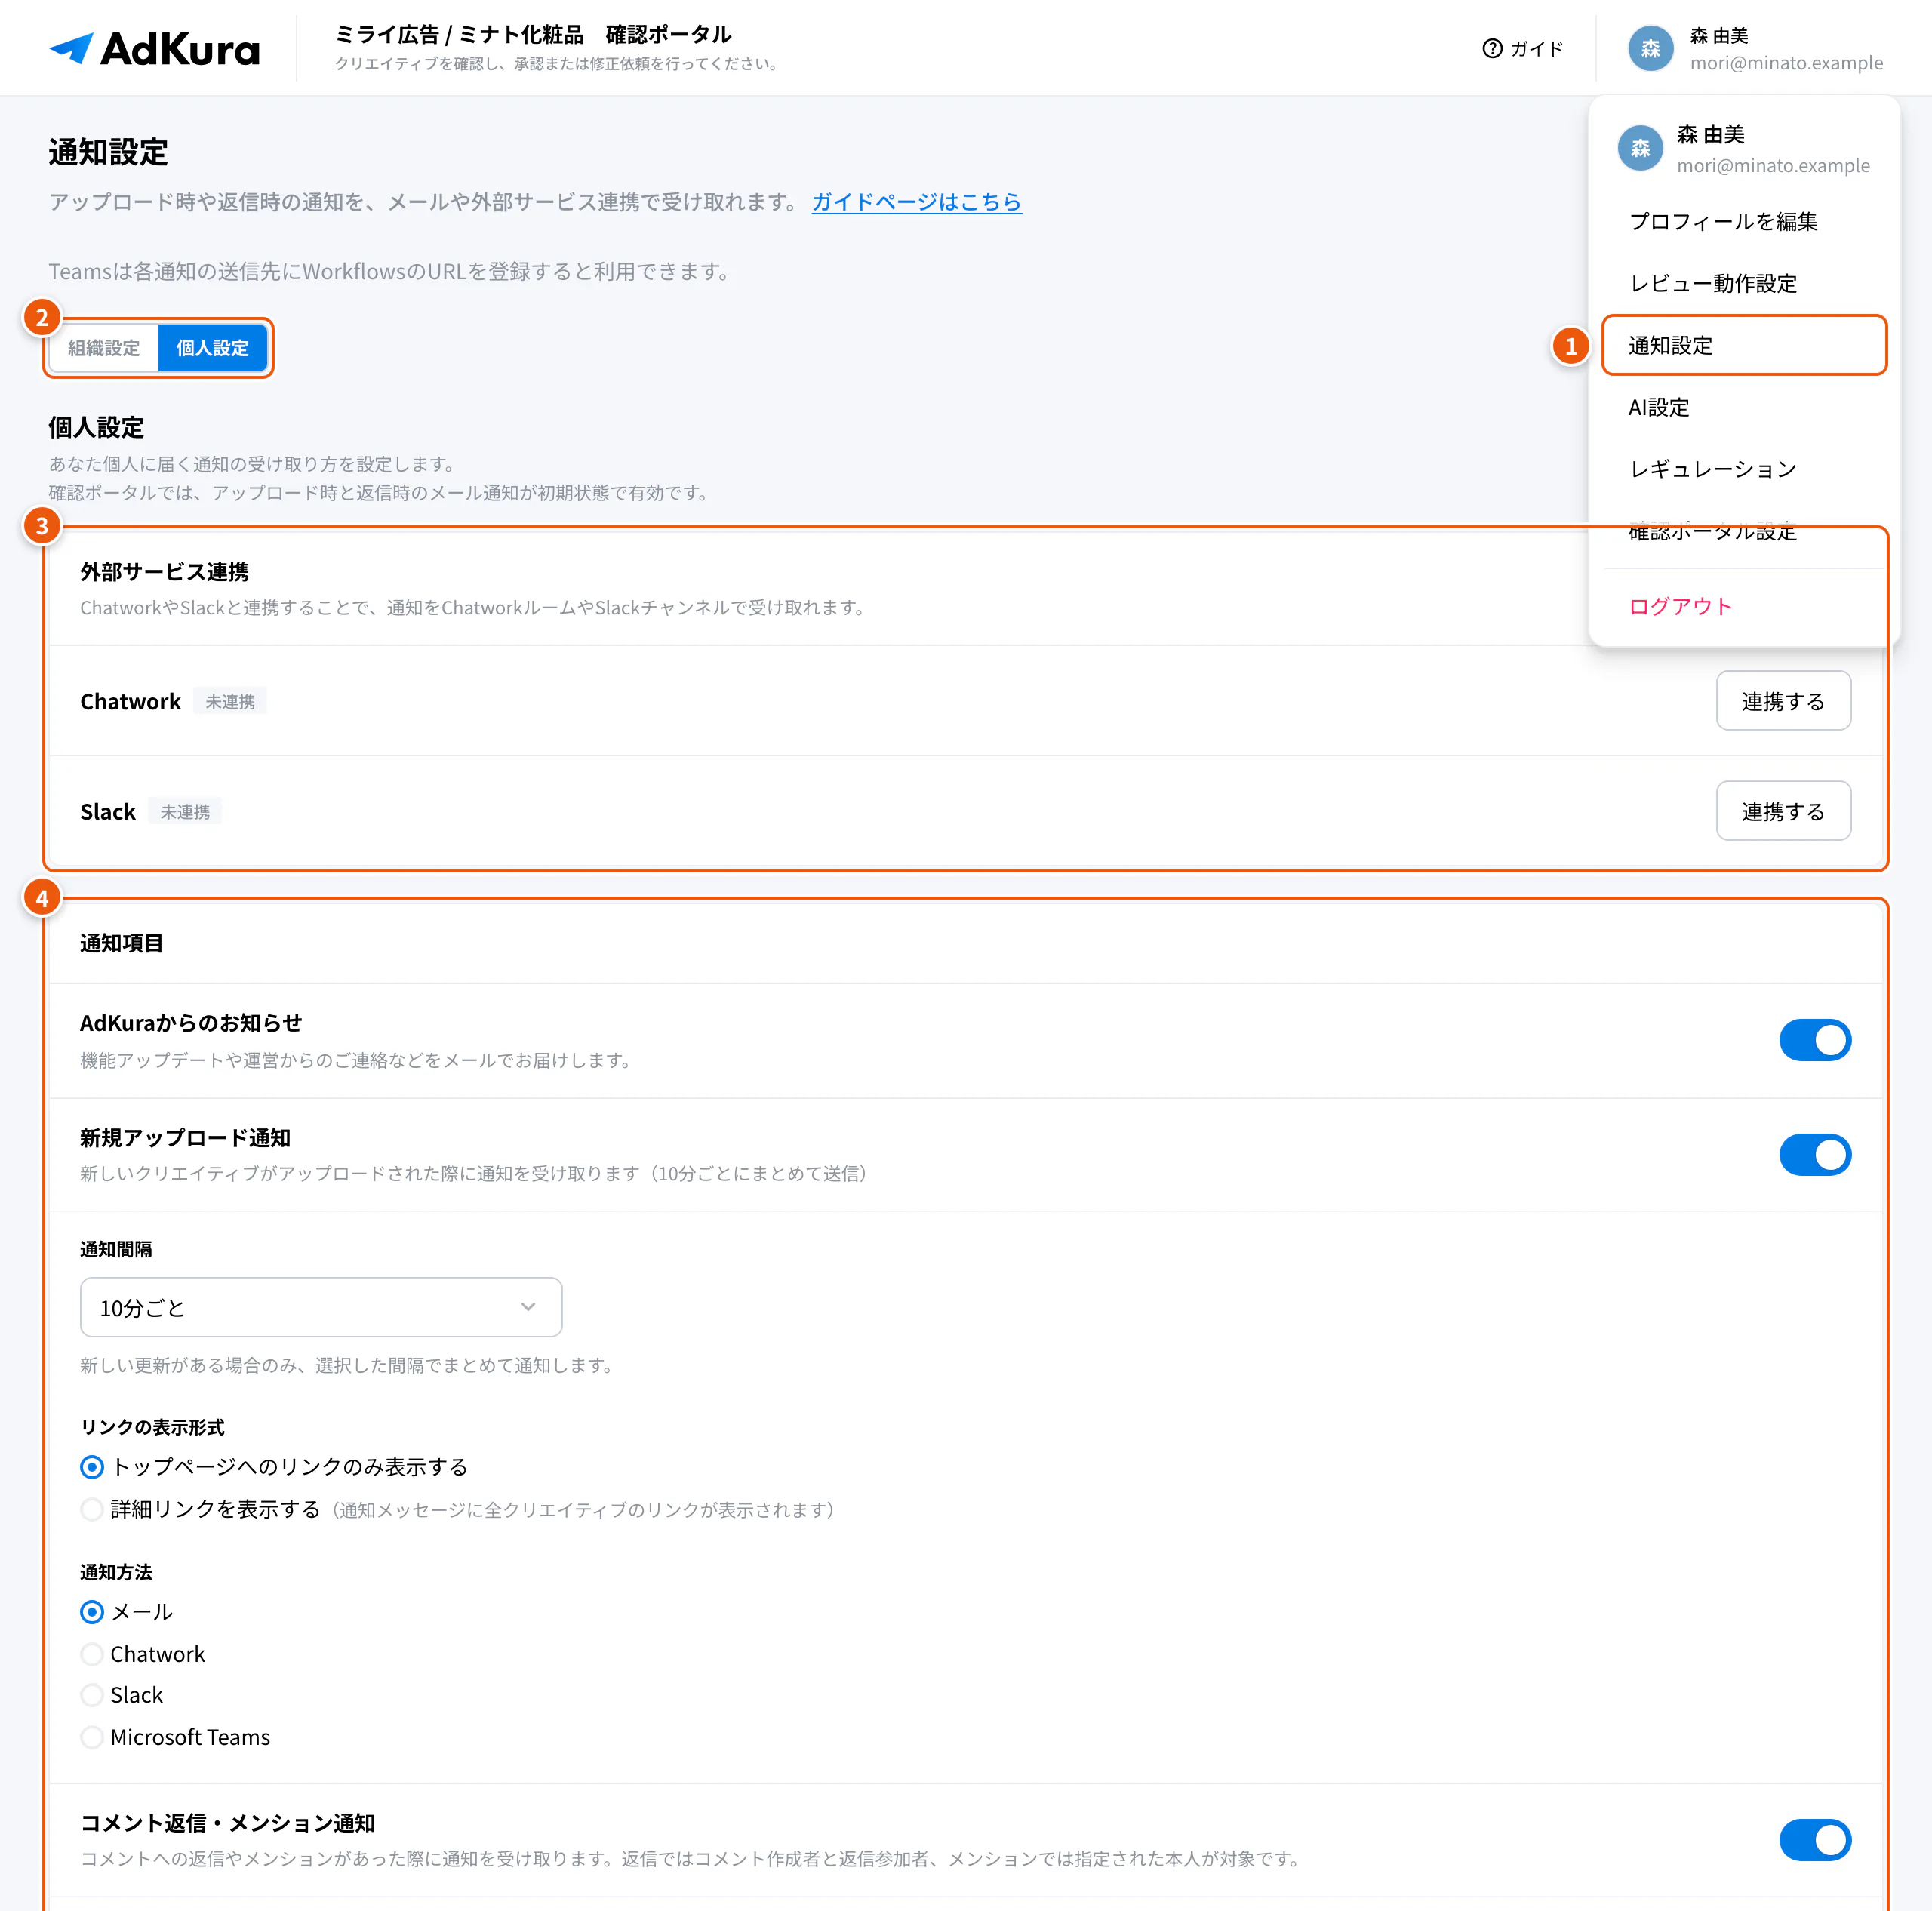Click the Chatwork 未連携 status badge
The width and height of the screenshot is (1932, 1911).
tap(230, 702)
